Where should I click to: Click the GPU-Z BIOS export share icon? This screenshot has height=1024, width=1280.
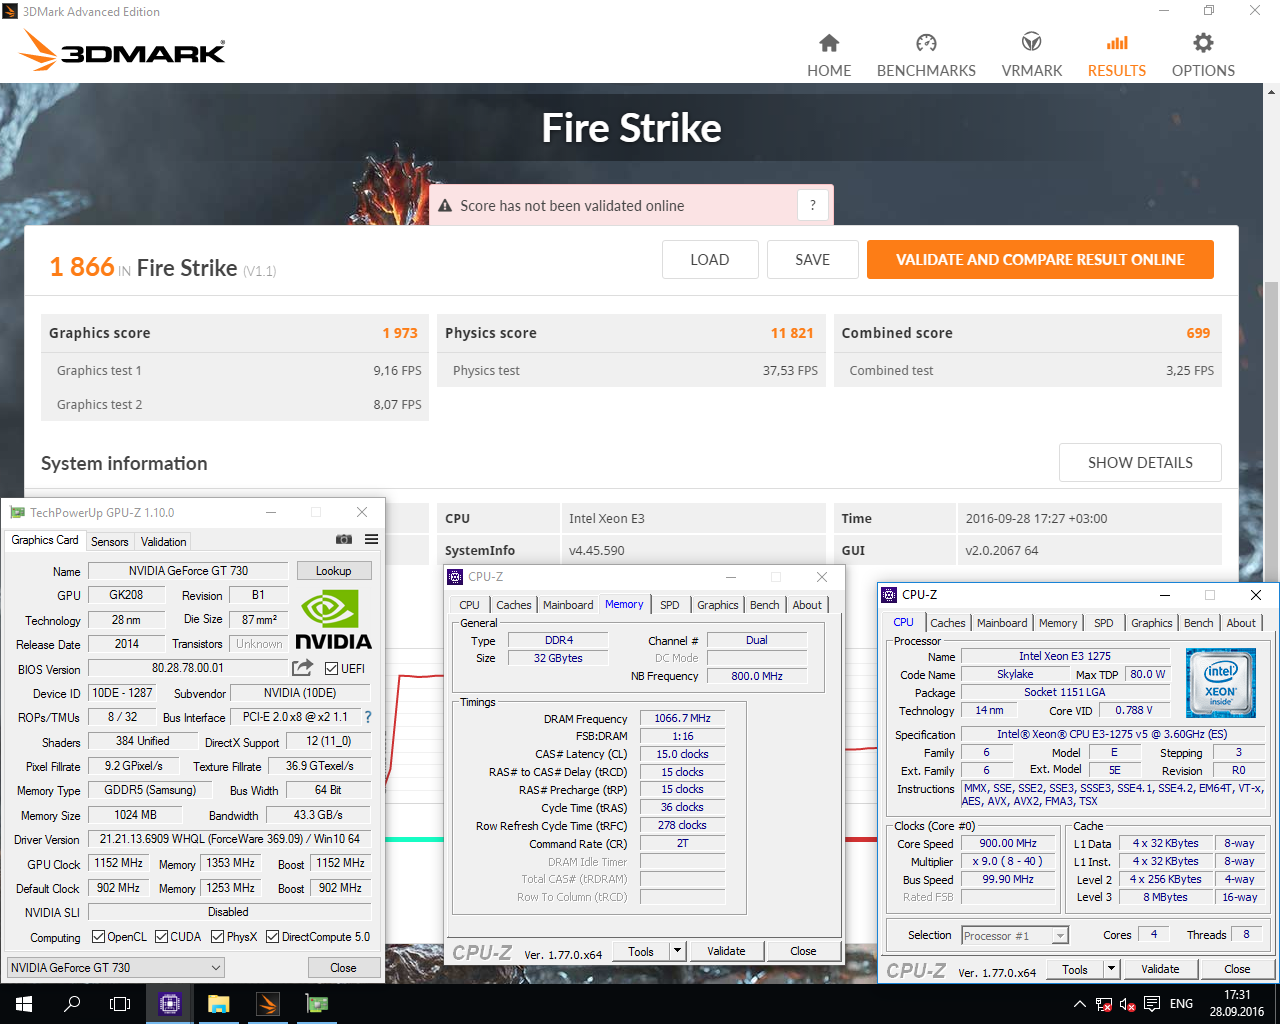tap(302, 667)
